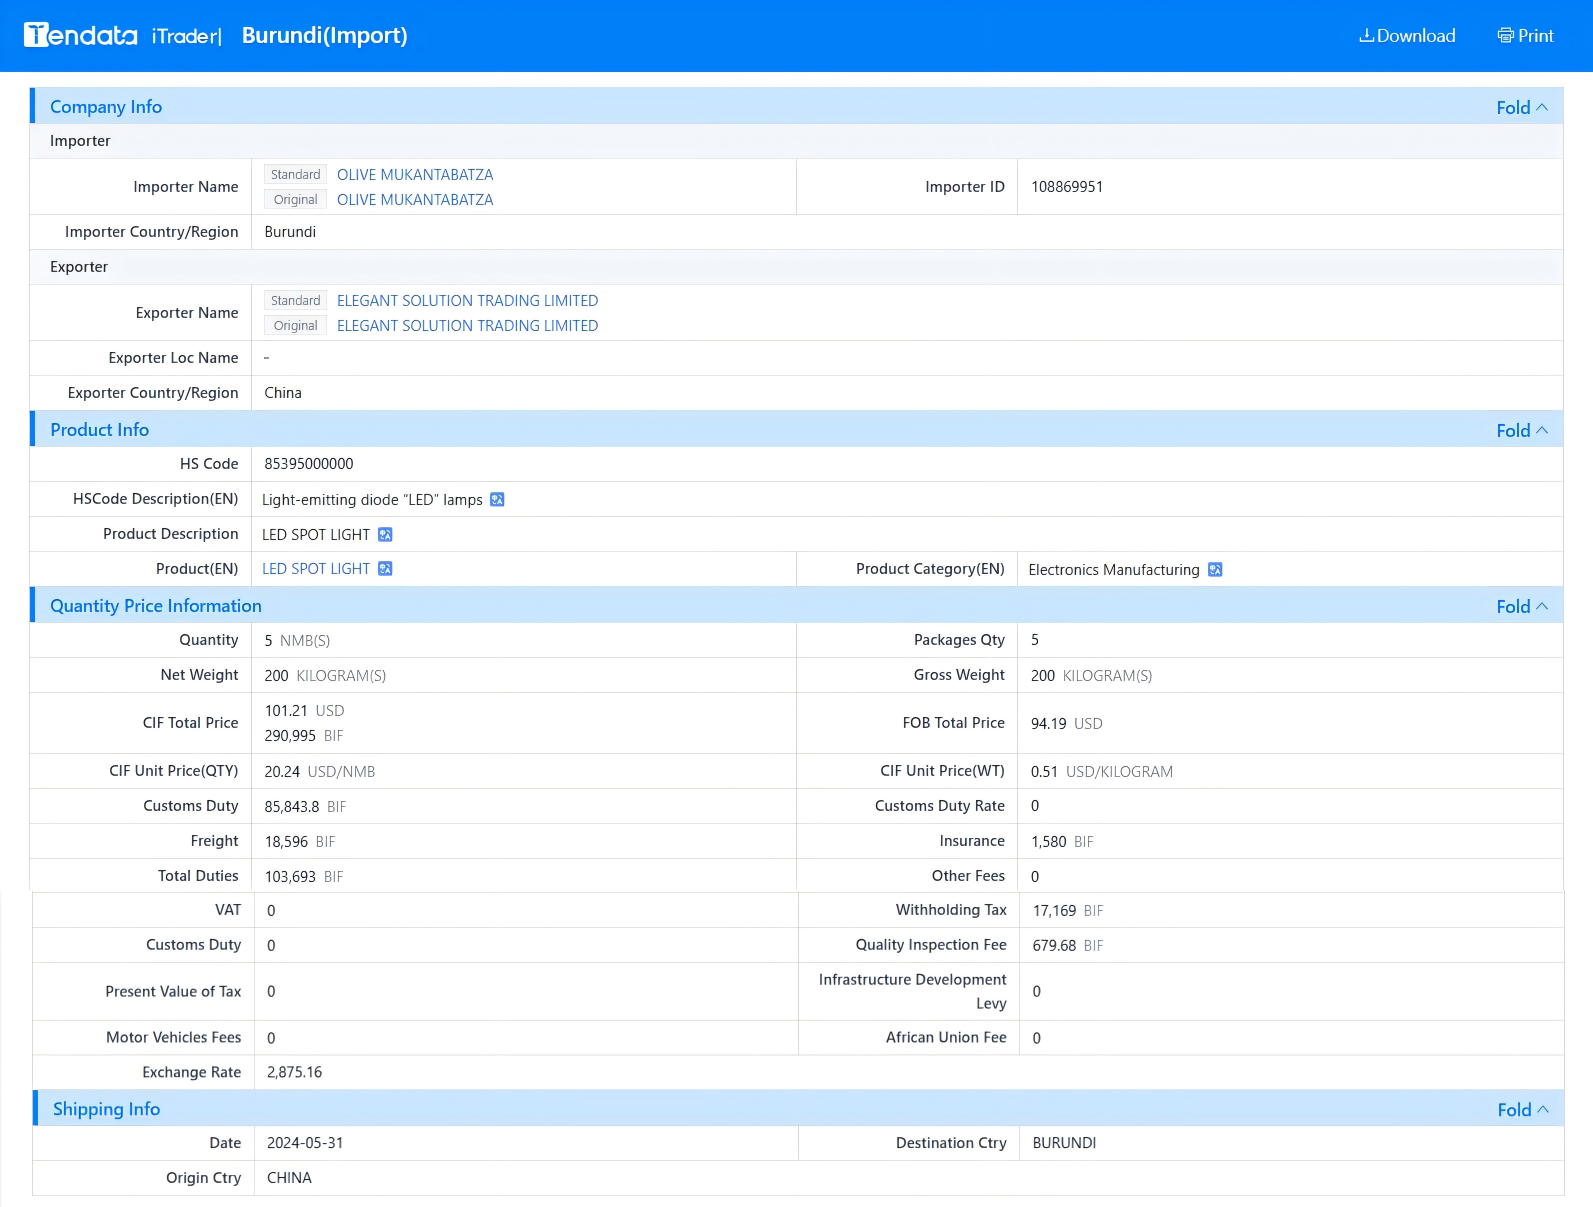Click the Company Info section heading
The height and width of the screenshot is (1207, 1593).
pyautogui.click(x=106, y=107)
